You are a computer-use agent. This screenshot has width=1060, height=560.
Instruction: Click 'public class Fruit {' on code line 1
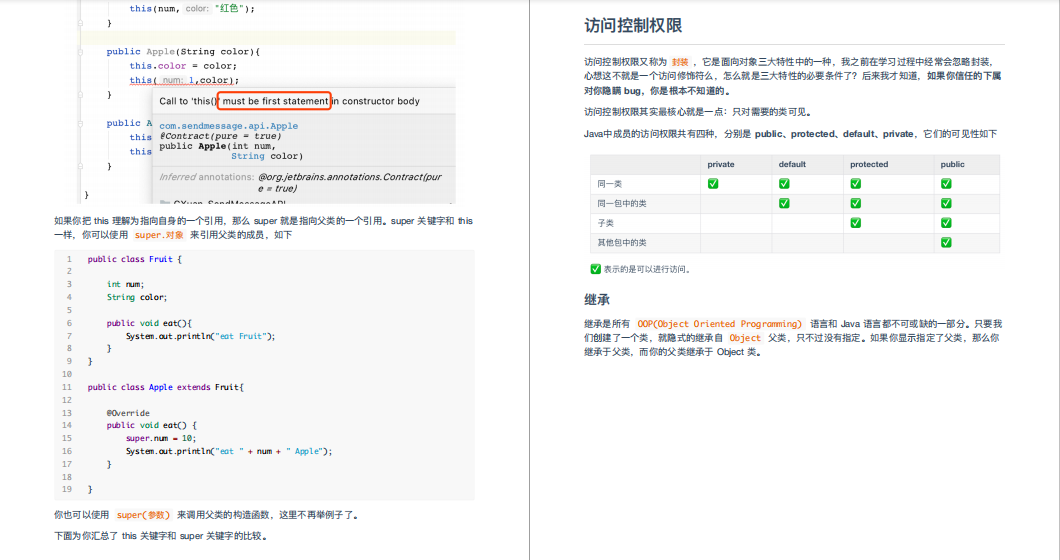135,259
